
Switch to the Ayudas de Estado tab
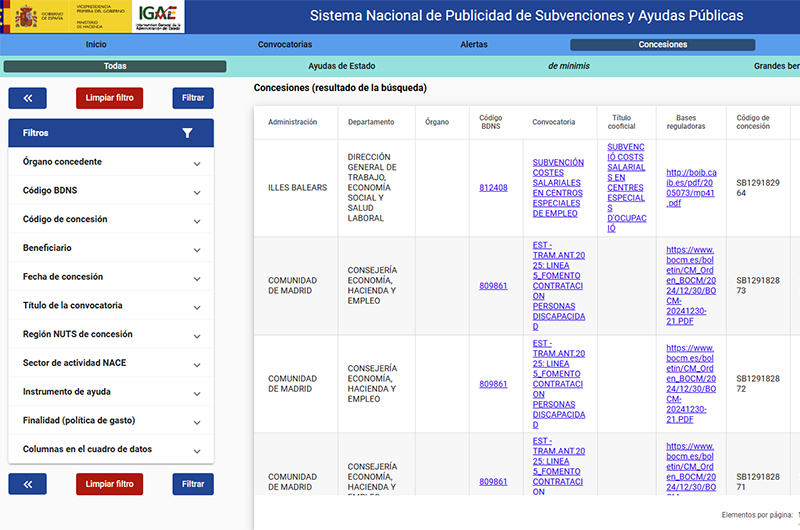pos(341,66)
